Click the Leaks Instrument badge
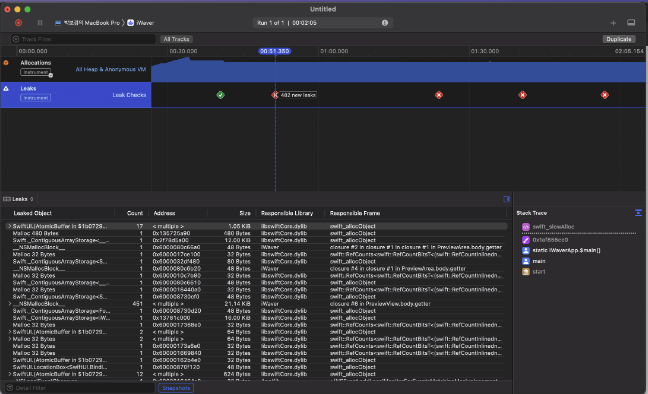This screenshot has height=394, width=648. (36, 98)
